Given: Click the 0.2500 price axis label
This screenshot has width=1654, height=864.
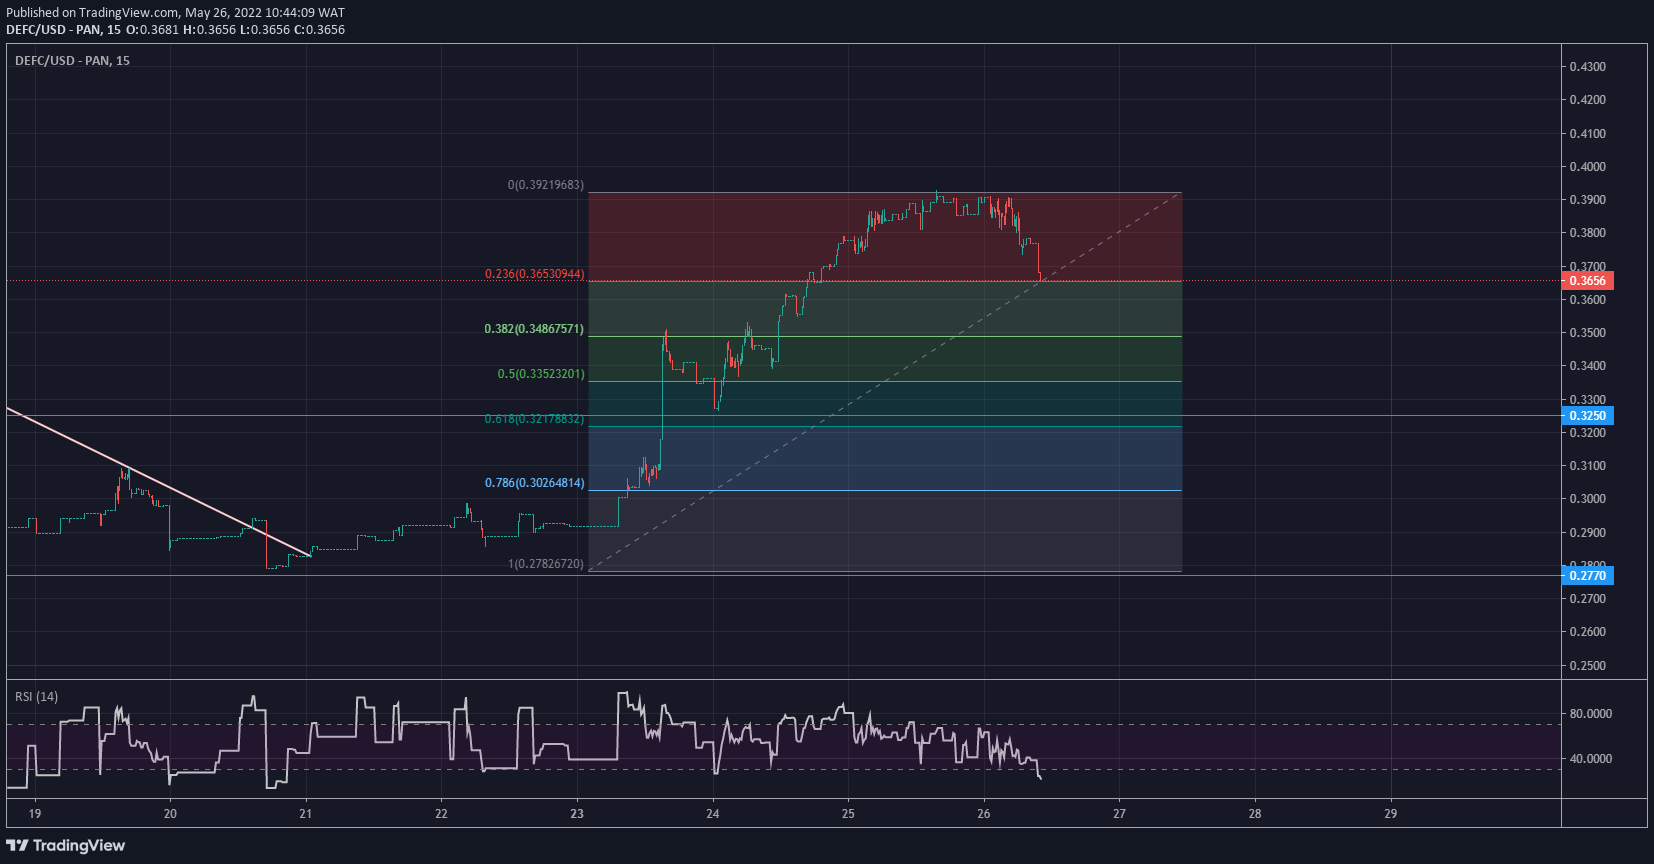Looking at the screenshot, I should [x=1588, y=666].
